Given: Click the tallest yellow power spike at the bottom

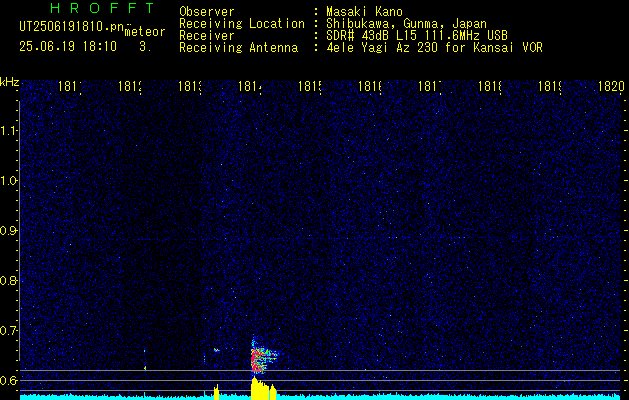Looking at the screenshot, I should [x=254, y=388].
